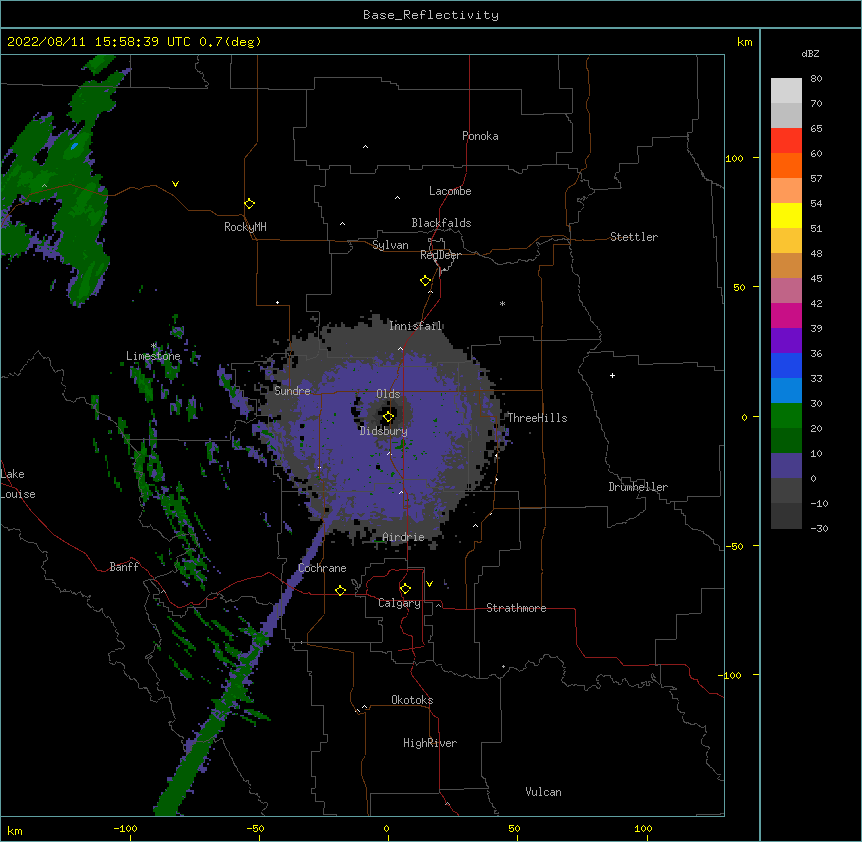Click the RedDeer city label
Image resolution: width=862 pixels, height=842 pixels.
click(440, 255)
